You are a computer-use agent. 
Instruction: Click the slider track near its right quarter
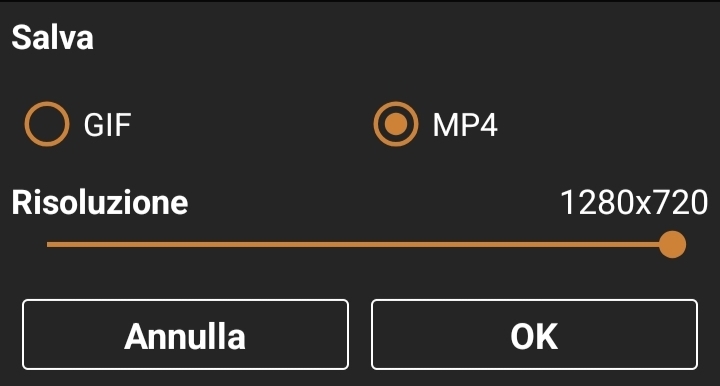[516, 244]
